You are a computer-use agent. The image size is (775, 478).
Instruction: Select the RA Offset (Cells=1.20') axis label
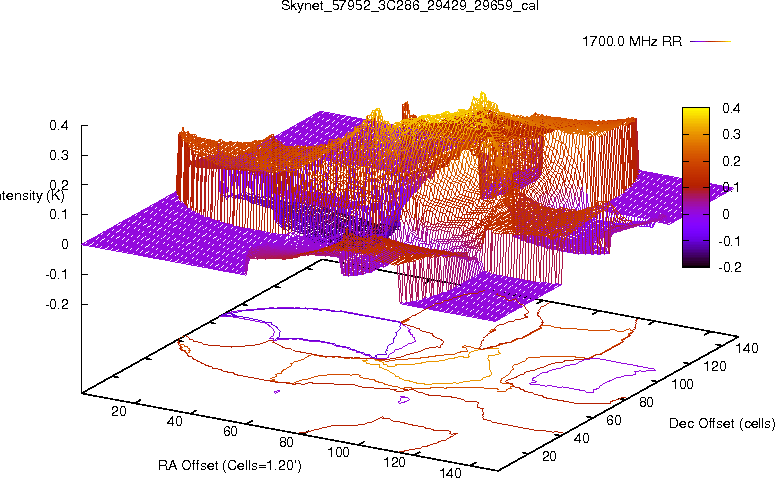point(230,465)
